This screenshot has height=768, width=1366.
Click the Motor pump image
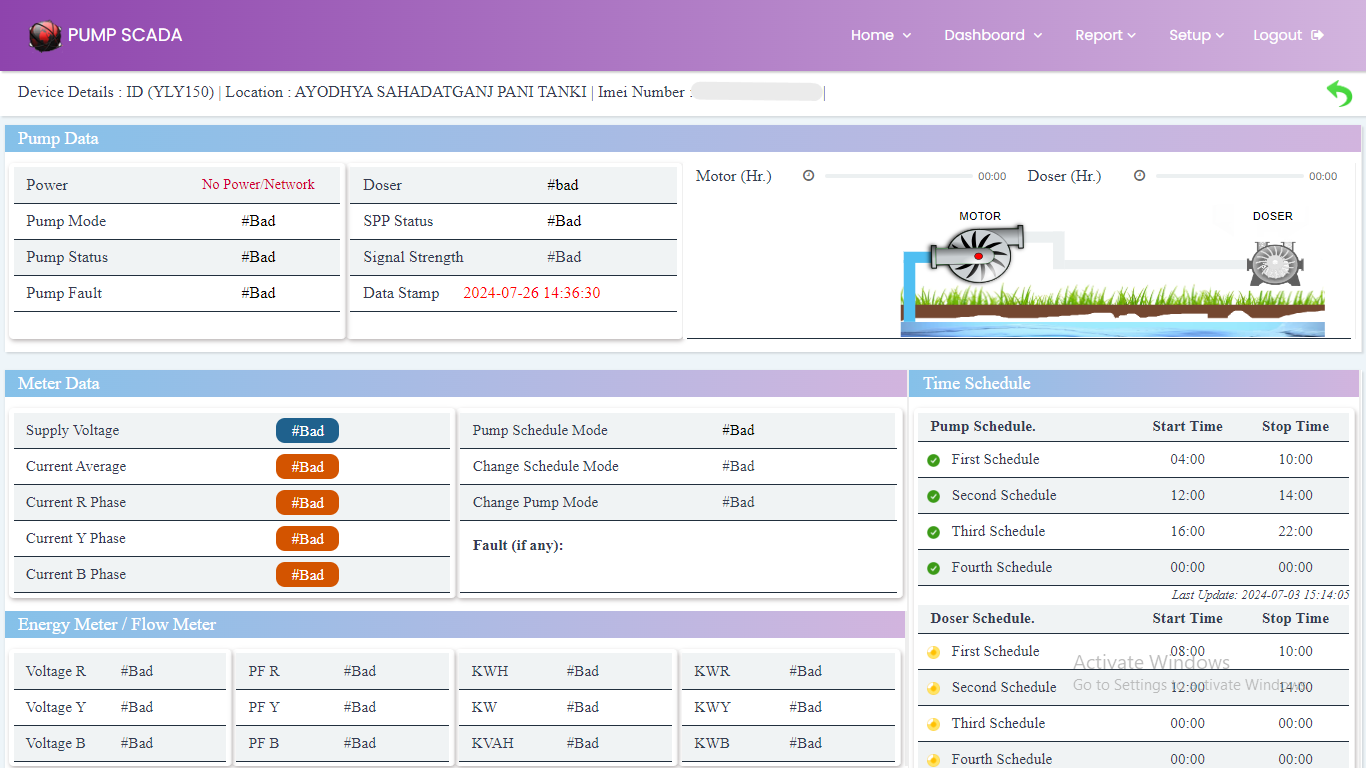click(x=975, y=253)
